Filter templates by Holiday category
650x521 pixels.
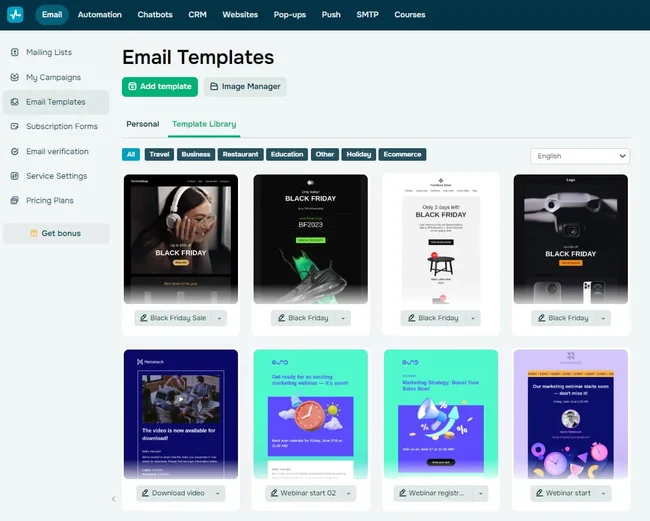[357, 155]
